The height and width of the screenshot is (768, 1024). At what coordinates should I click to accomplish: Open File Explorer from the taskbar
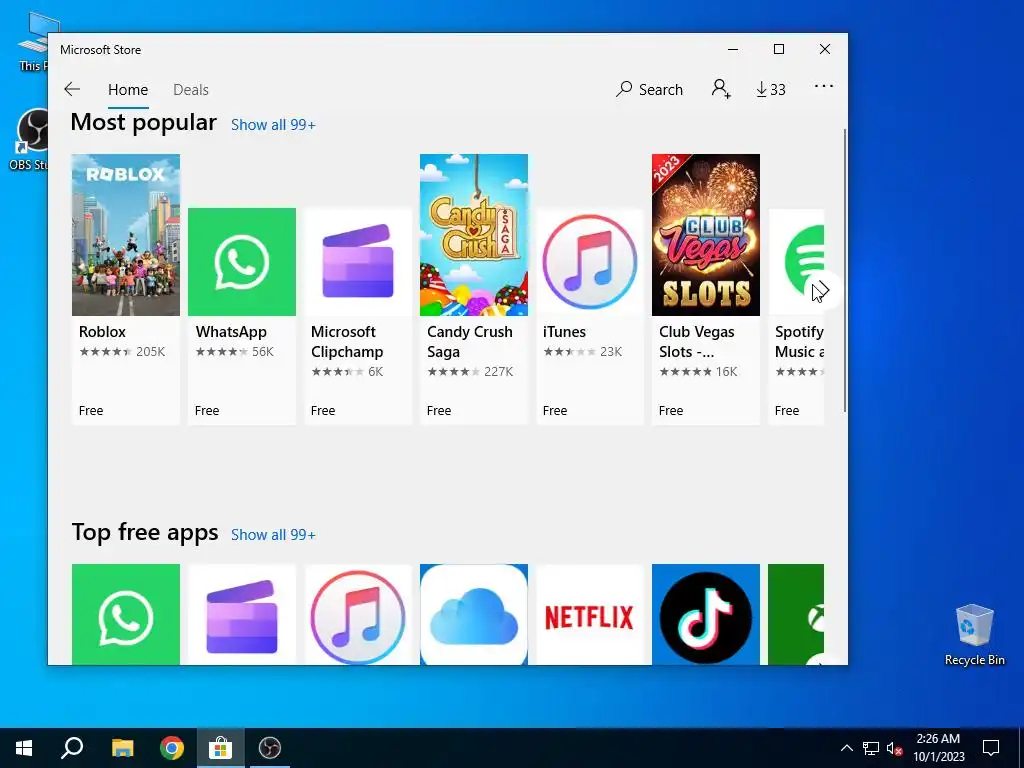click(122, 748)
